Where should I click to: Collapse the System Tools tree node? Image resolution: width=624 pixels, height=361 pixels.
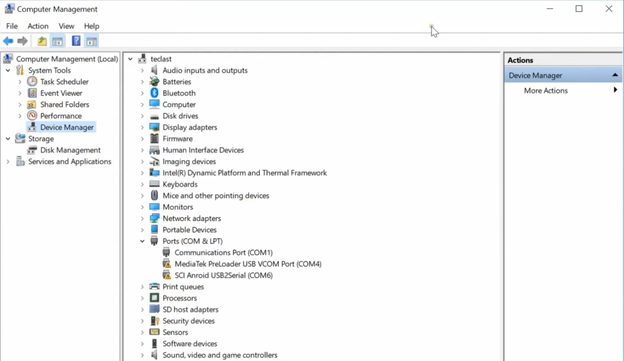[8, 70]
